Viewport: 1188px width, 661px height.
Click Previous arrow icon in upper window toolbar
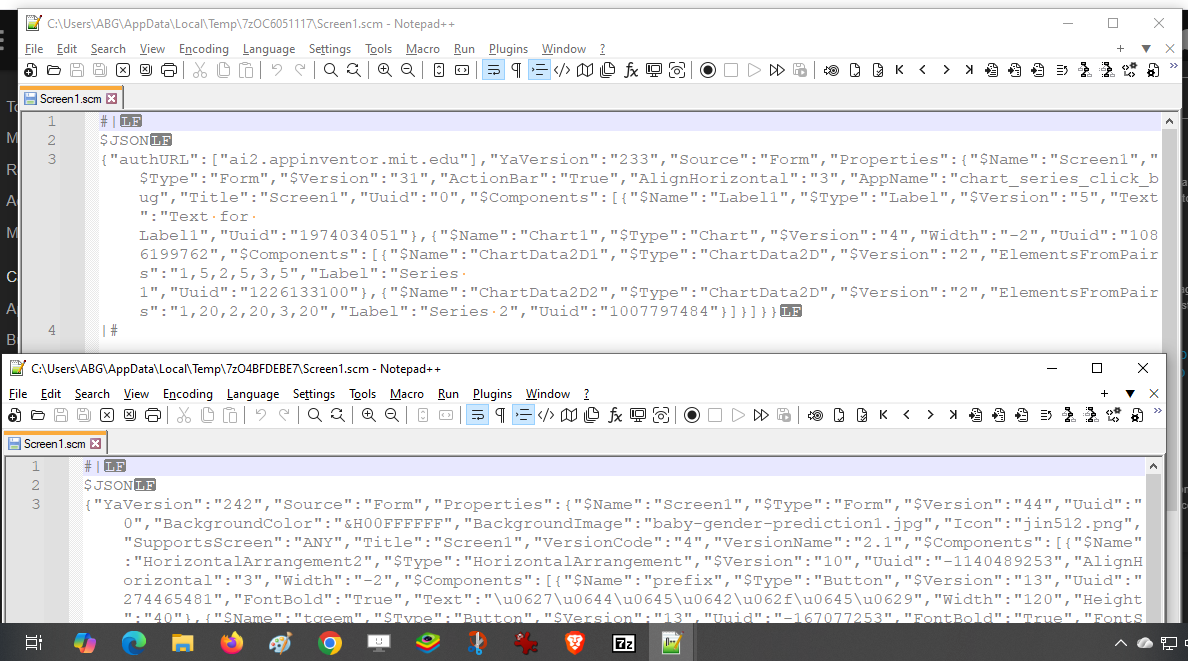(x=923, y=70)
